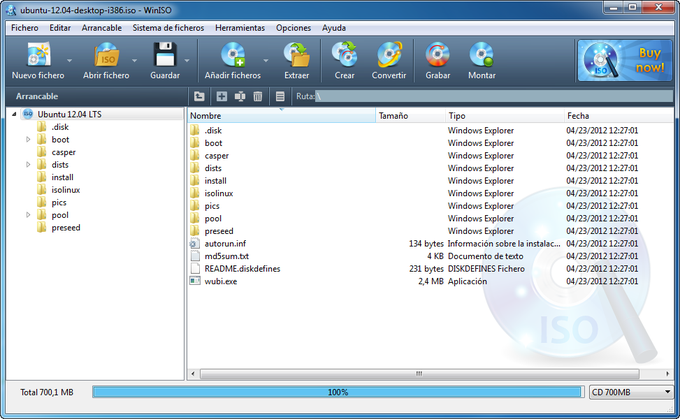This screenshot has width=680, height=419.
Task: Click the Guardar floppy disk icon
Action: point(164,54)
